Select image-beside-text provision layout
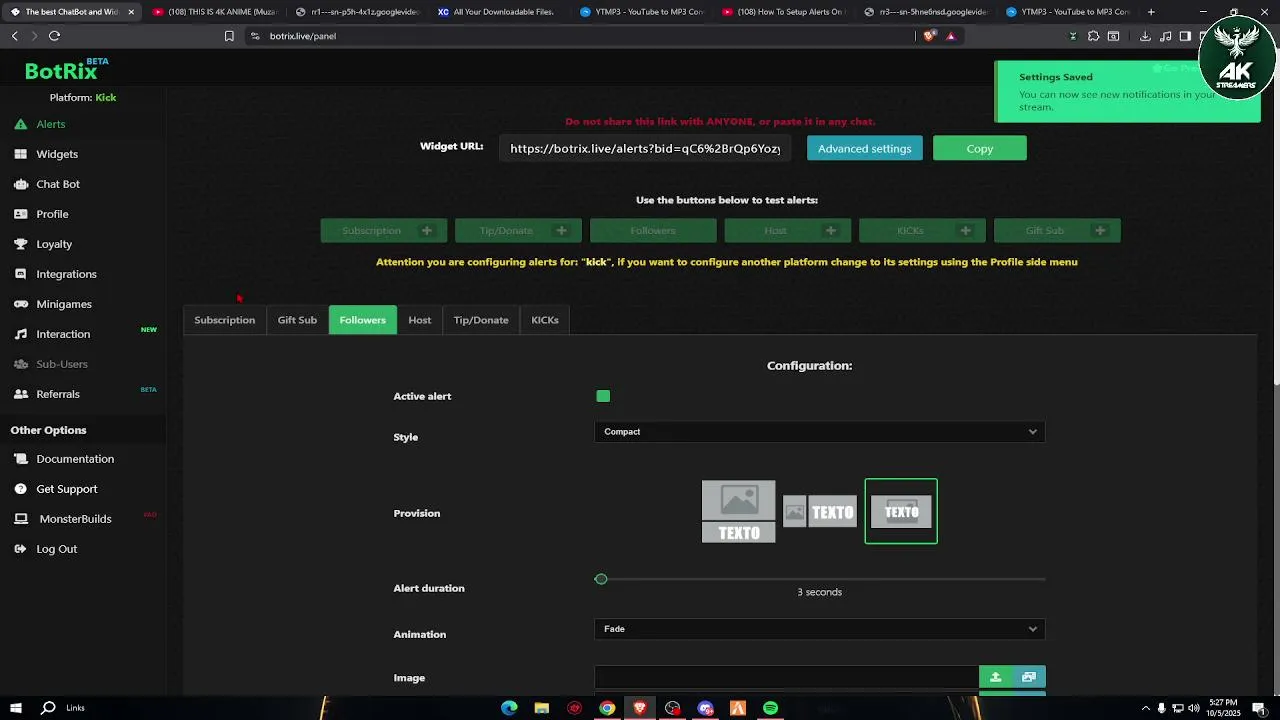This screenshot has height=720, width=1280. click(x=819, y=512)
